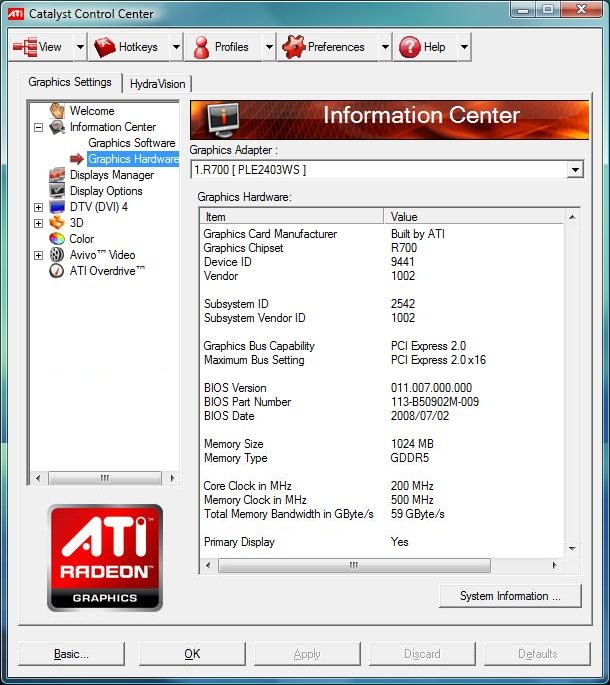This screenshot has width=610, height=685.
Task: Click the Apply button
Action: click(307, 654)
